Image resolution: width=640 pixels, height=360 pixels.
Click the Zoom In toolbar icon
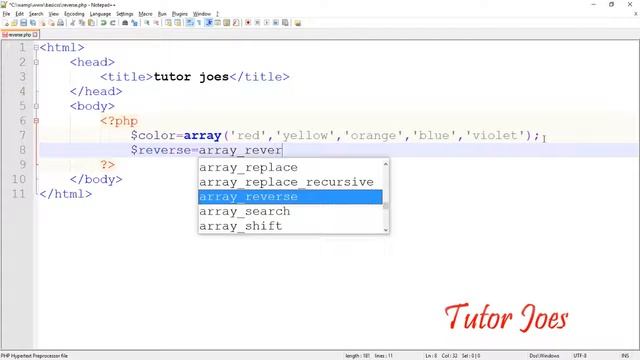(x=147, y=23)
